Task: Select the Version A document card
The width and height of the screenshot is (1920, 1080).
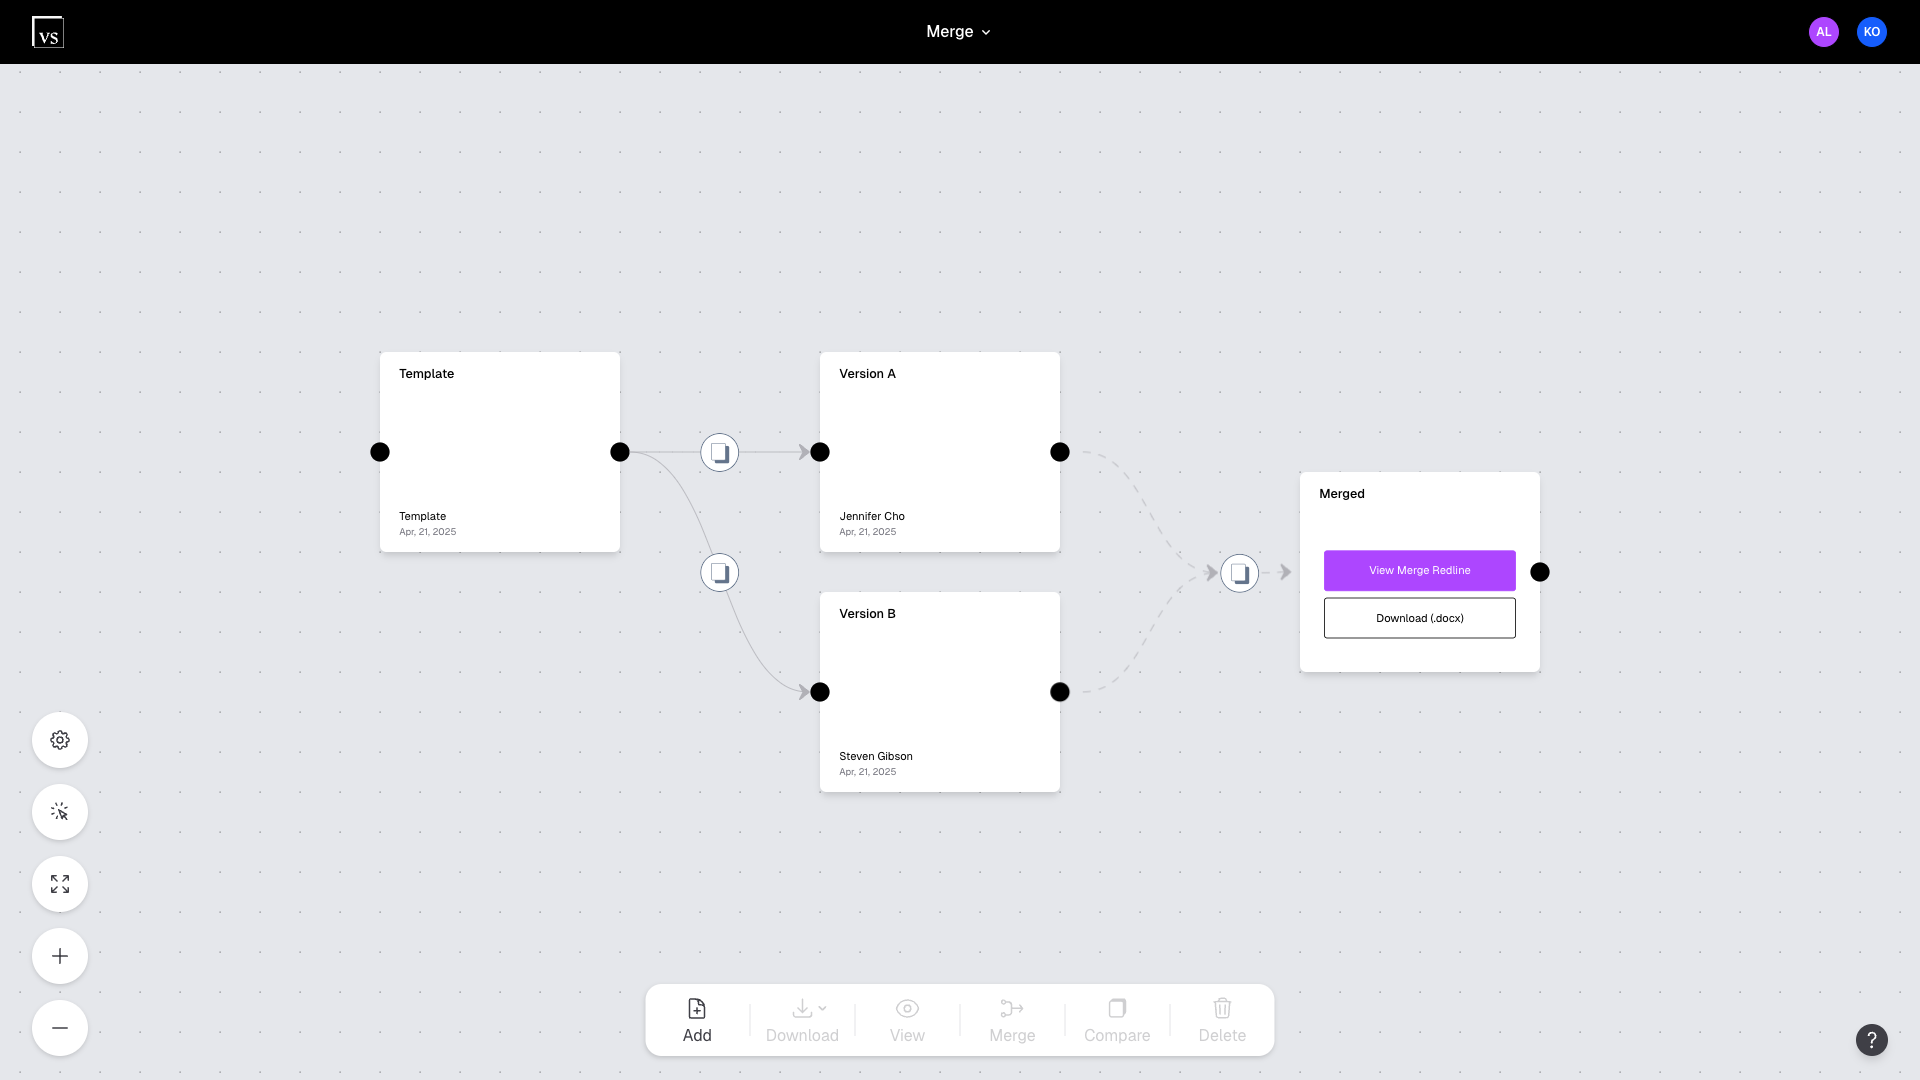Action: 940,452
